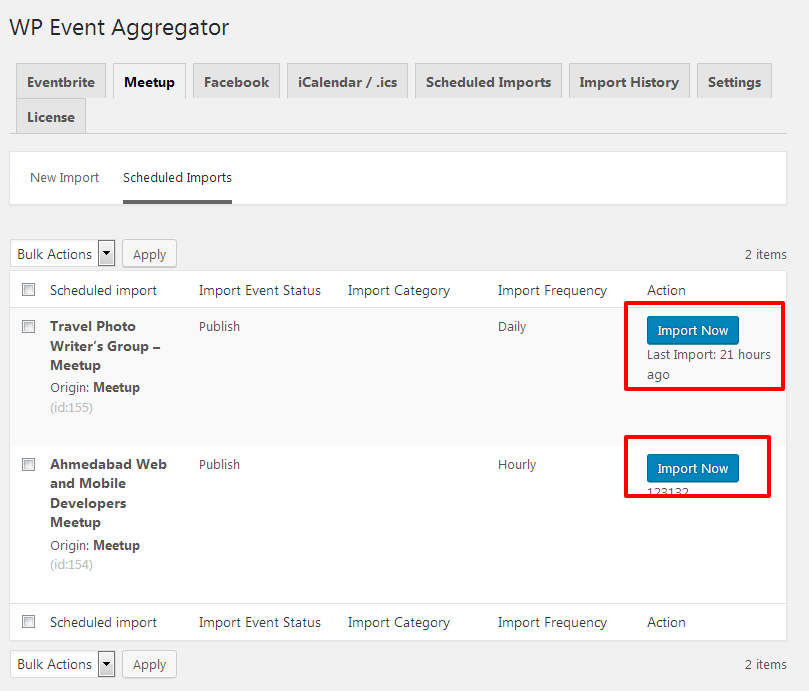
Task: Open the Travel Photo Writer's Group – Meetup title
Action: (x=105, y=346)
